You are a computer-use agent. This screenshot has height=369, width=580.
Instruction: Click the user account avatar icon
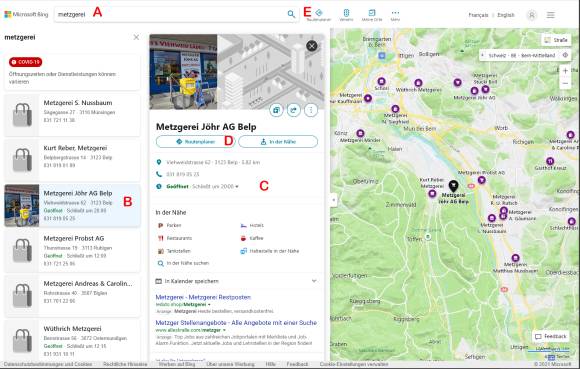532,15
